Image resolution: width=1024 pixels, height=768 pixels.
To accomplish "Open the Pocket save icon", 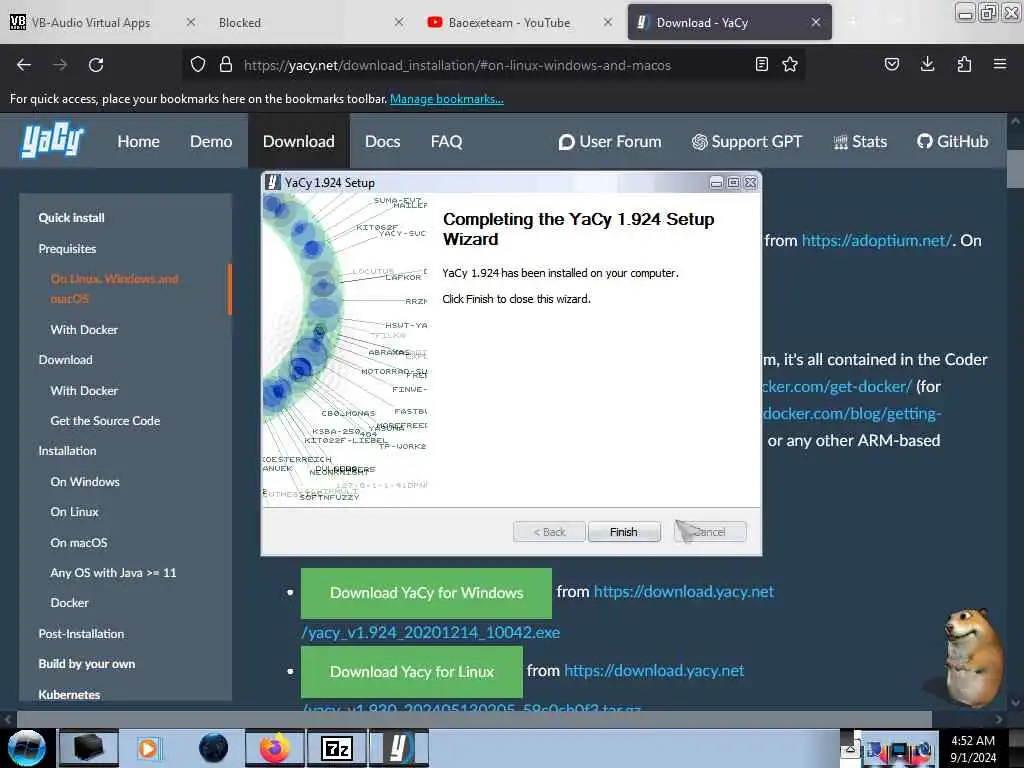I will click(x=891, y=64).
